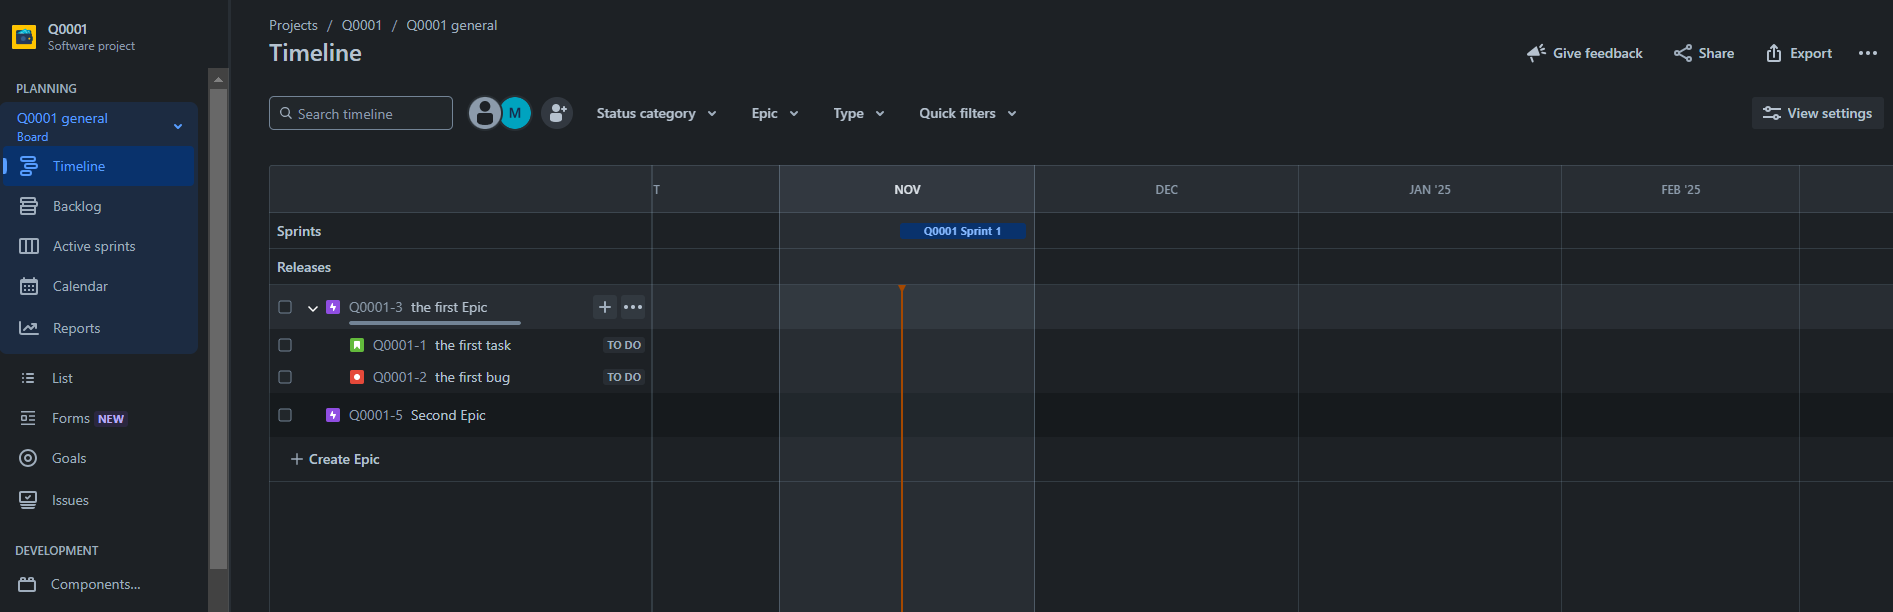
Task: Click the first Epic progress bar
Action: point(435,323)
